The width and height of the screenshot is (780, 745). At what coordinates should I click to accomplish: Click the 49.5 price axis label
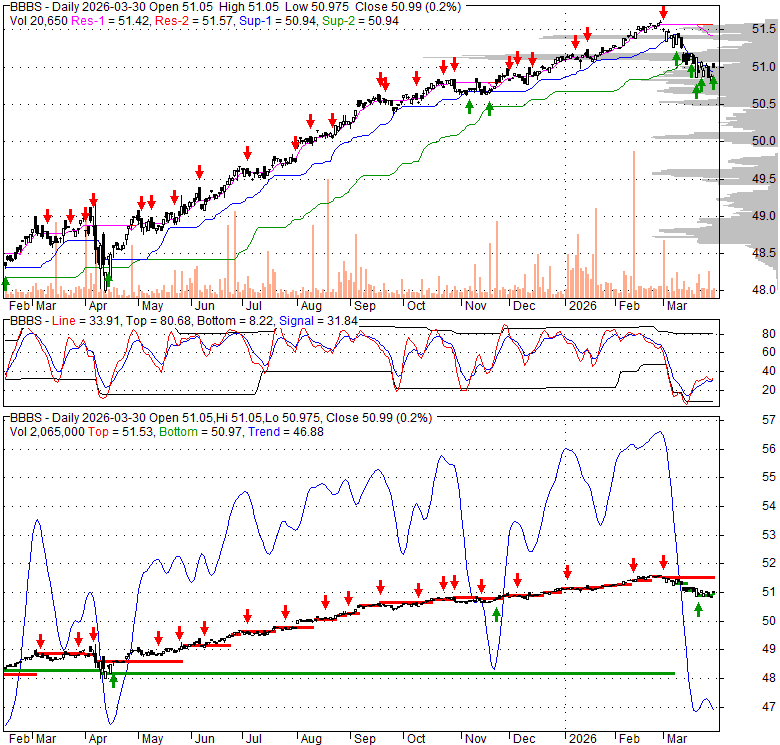763,179
